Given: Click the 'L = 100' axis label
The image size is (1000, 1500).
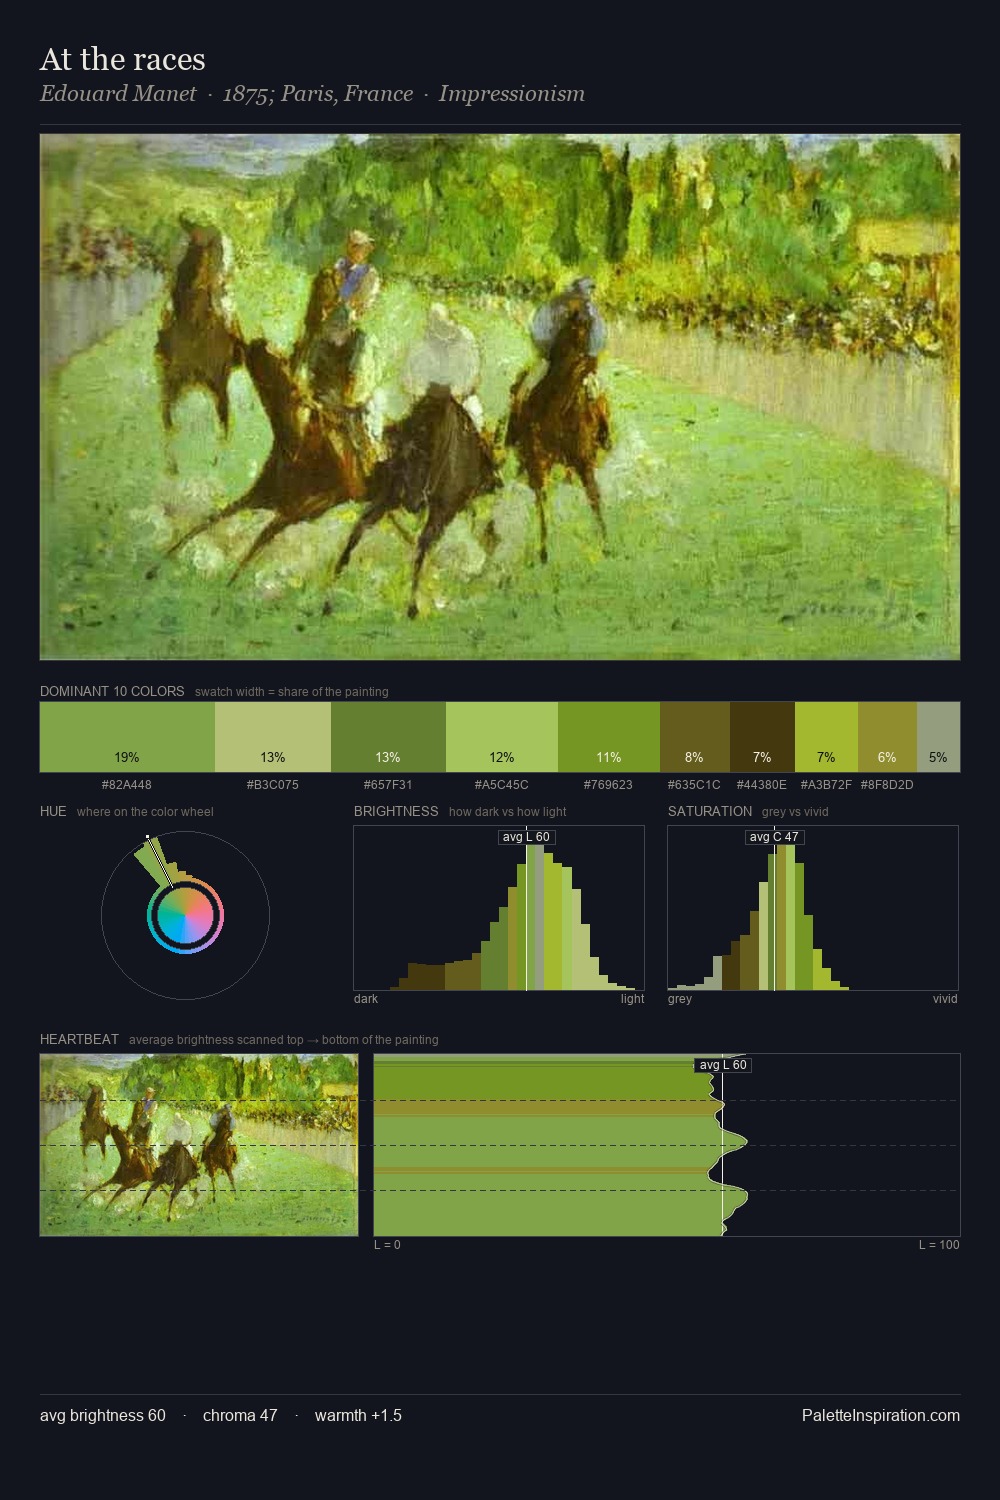Looking at the screenshot, I should (x=939, y=1245).
